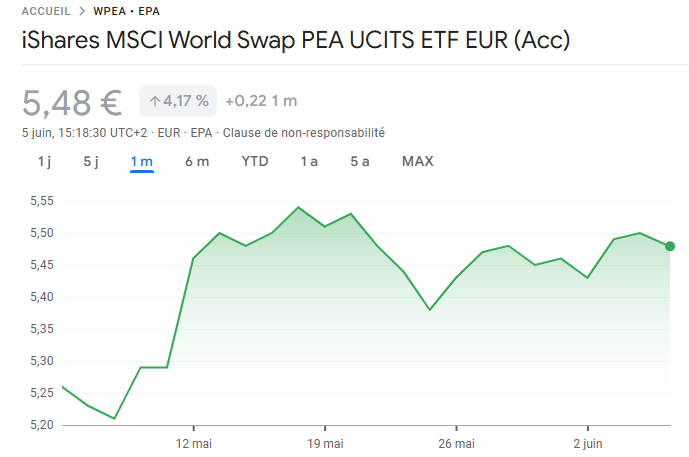
Task: Show the YTD chart range
Action: click(255, 161)
